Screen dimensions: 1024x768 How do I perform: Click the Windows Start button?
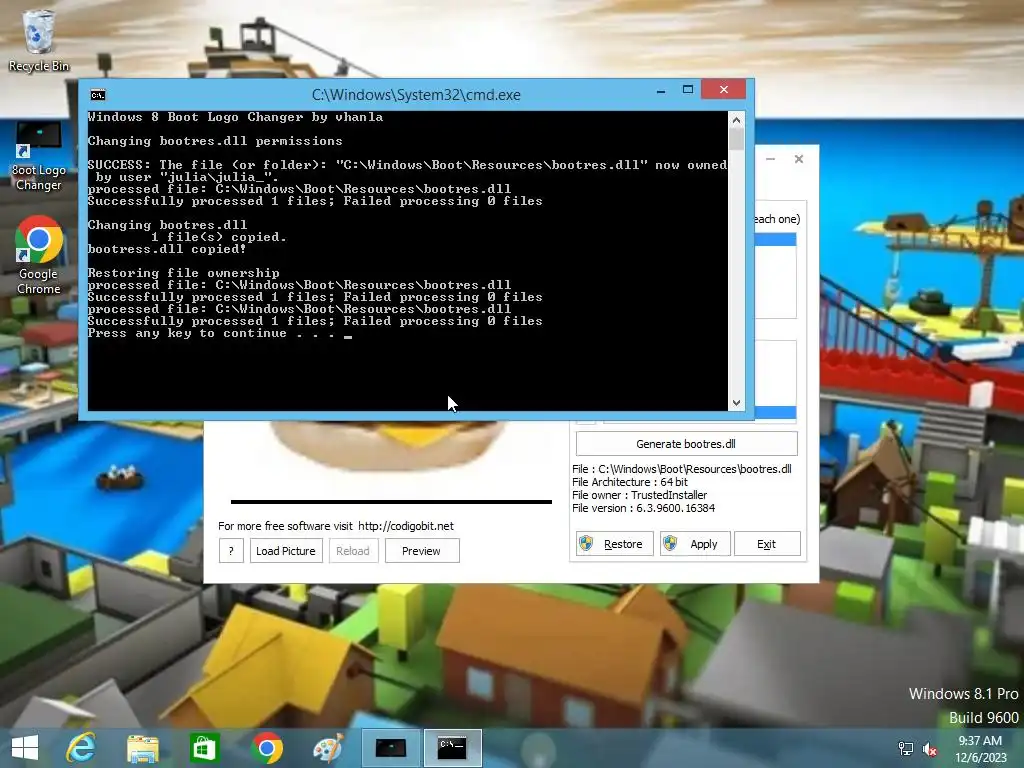(x=25, y=748)
